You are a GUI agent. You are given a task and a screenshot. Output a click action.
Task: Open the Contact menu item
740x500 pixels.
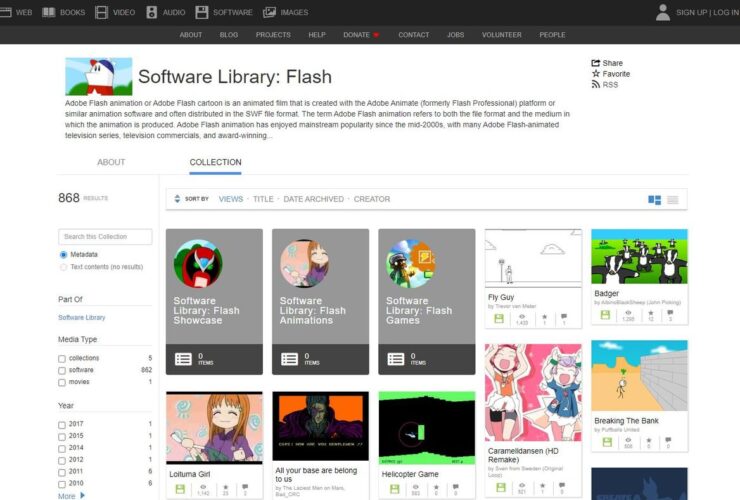(x=414, y=35)
